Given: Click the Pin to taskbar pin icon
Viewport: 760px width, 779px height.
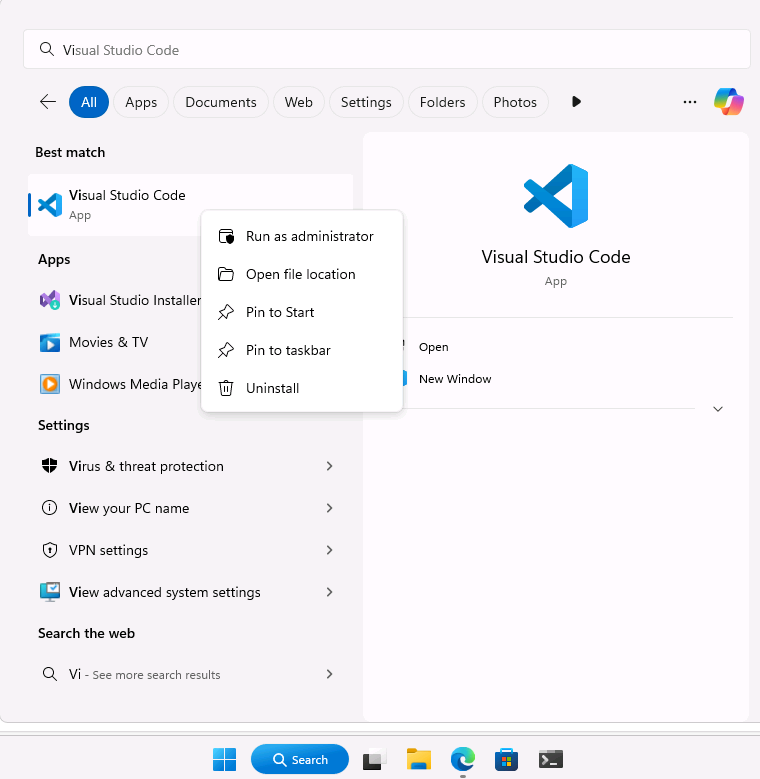Looking at the screenshot, I should pos(226,350).
